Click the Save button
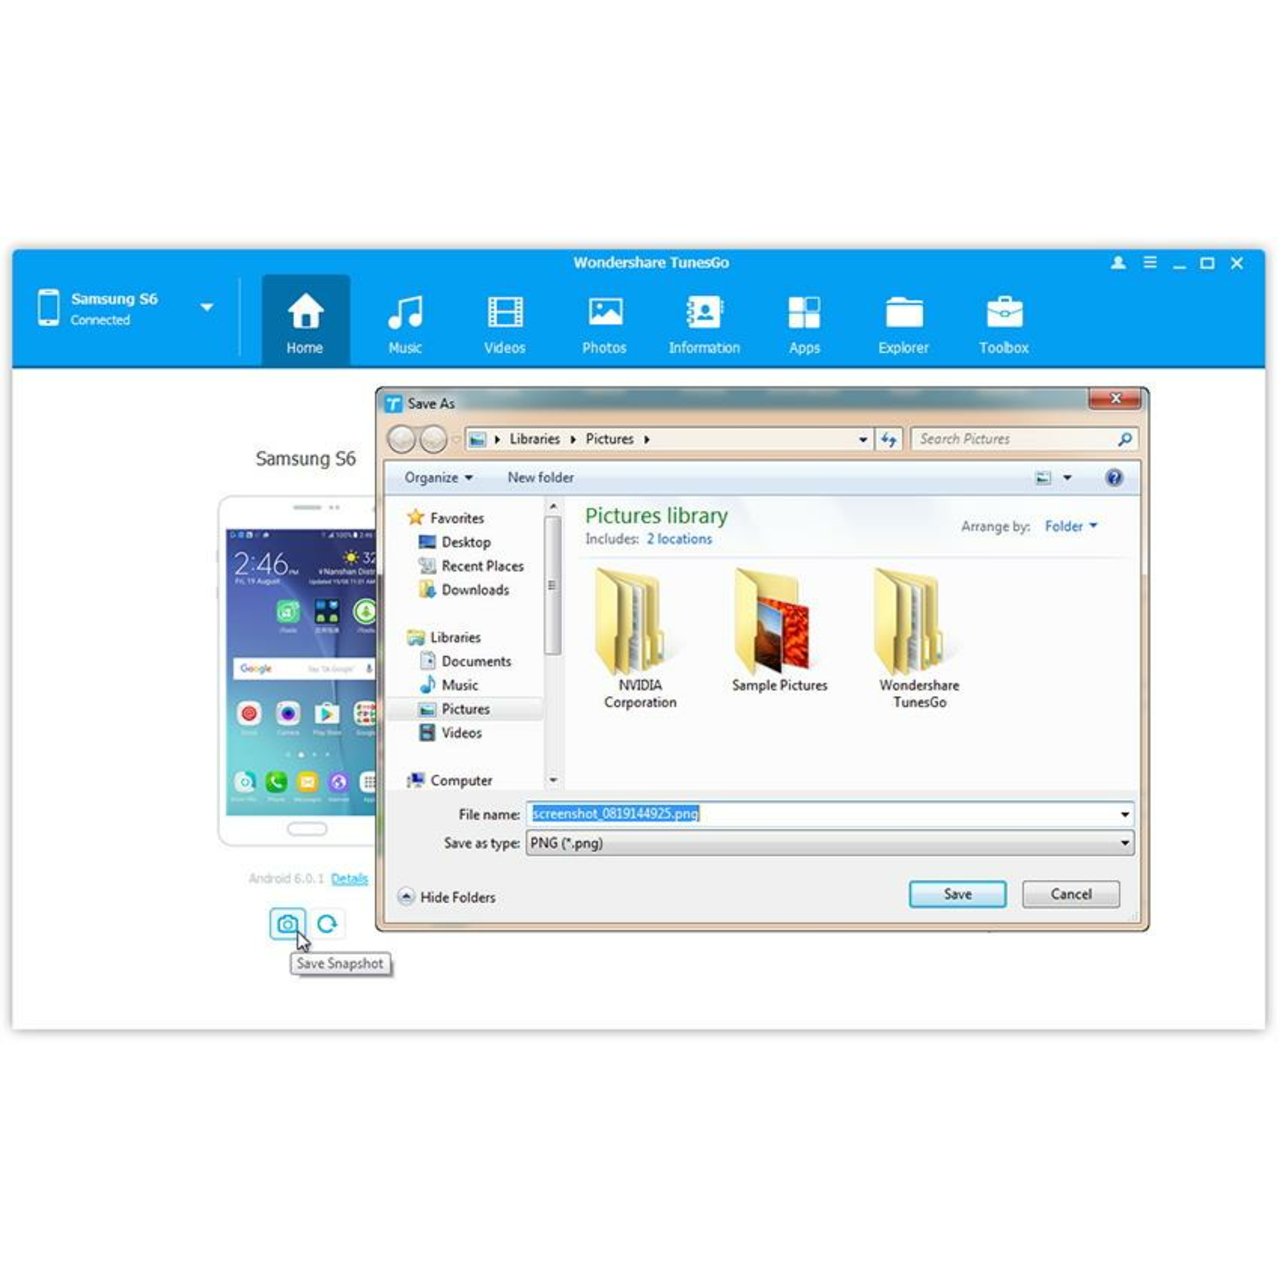This screenshot has height=1280, width=1280. click(957, 894)
